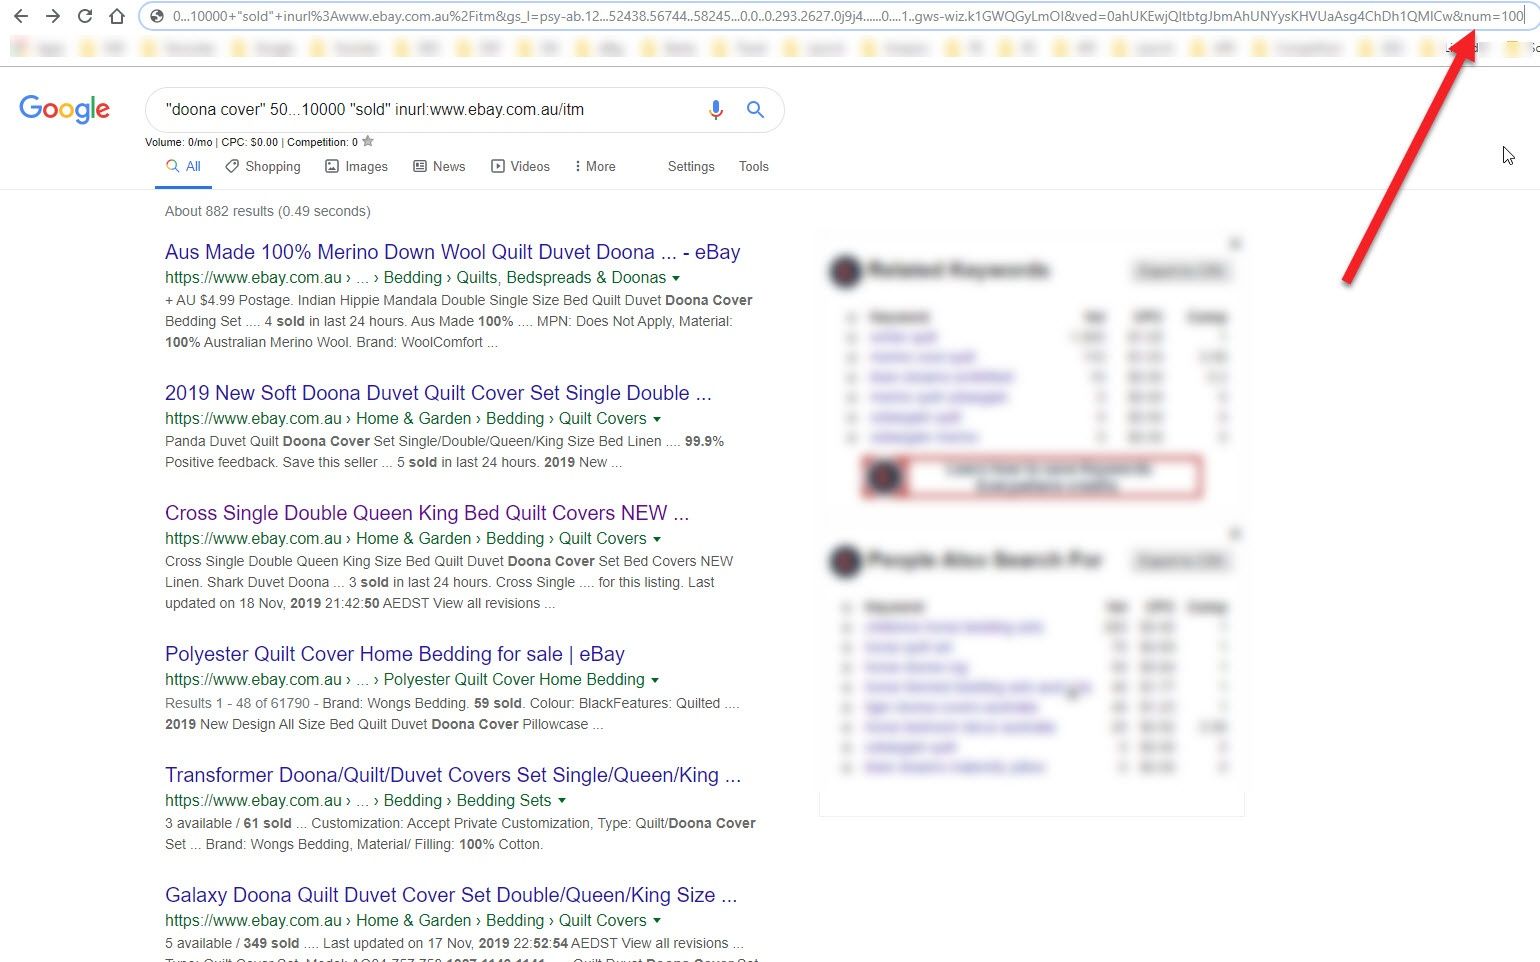Switch to the Images tab
Viewport: 1540px width, 962px height.
[x=357, y=167]
